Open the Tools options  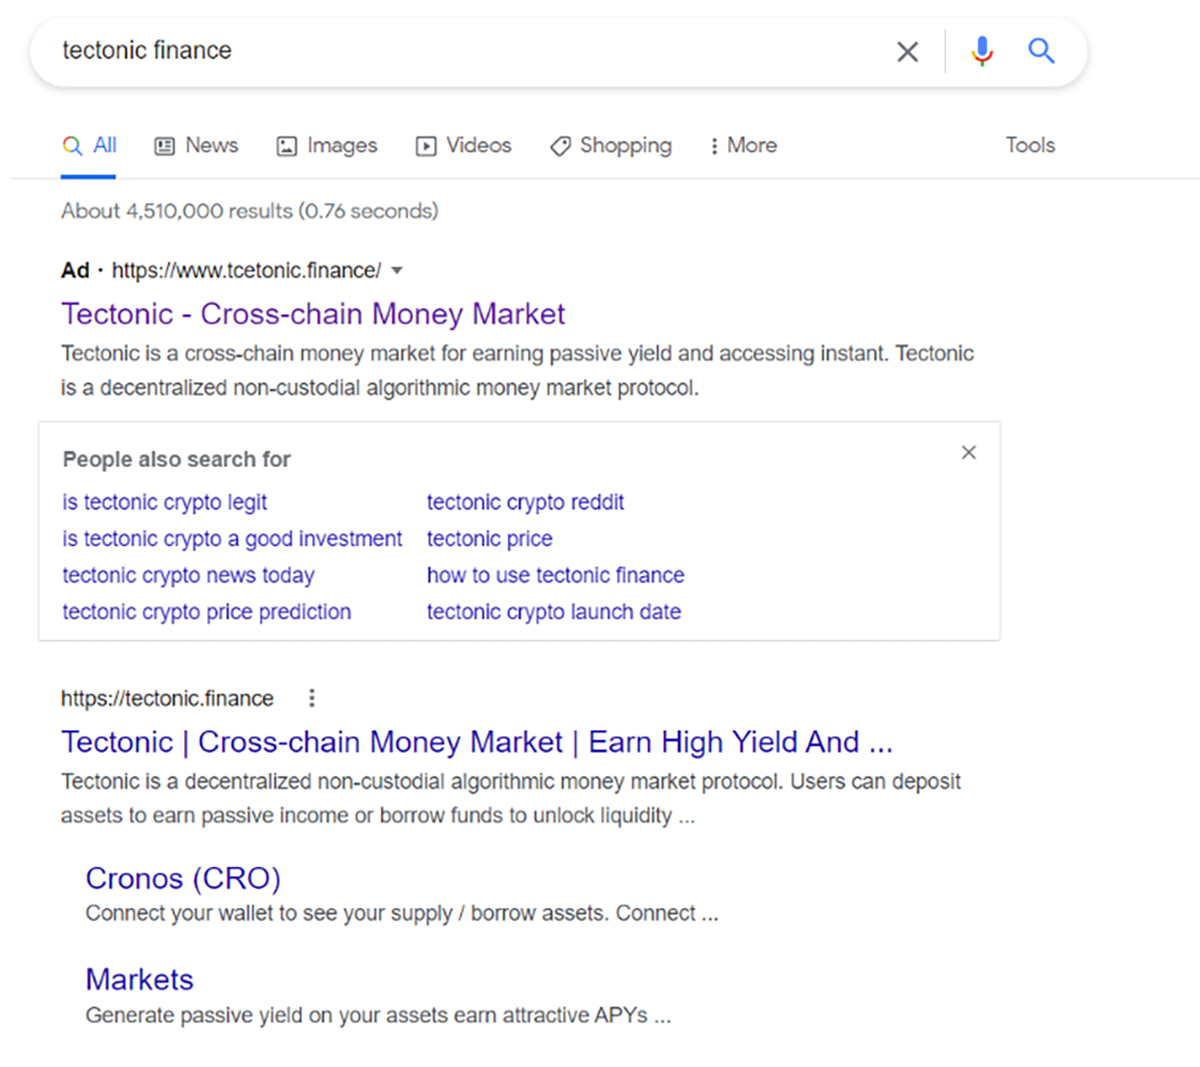(x=1029, y=146)
